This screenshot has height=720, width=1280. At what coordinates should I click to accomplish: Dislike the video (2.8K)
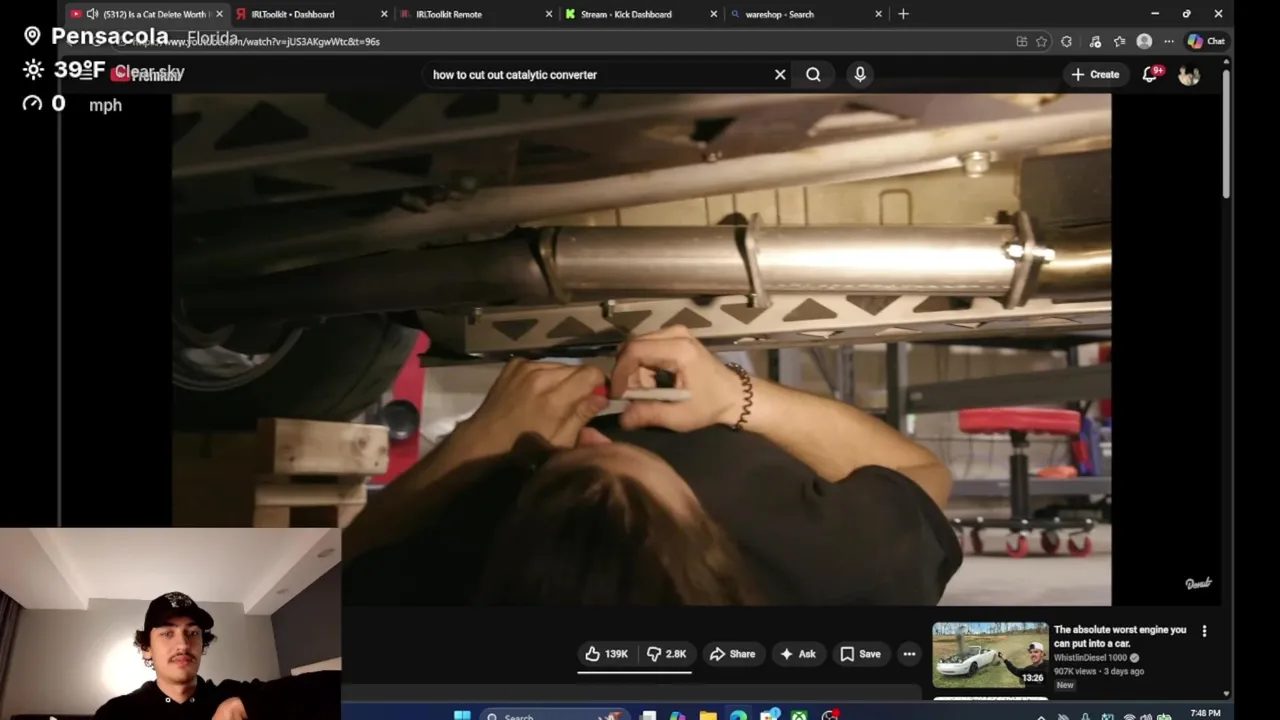pos(667,654)
